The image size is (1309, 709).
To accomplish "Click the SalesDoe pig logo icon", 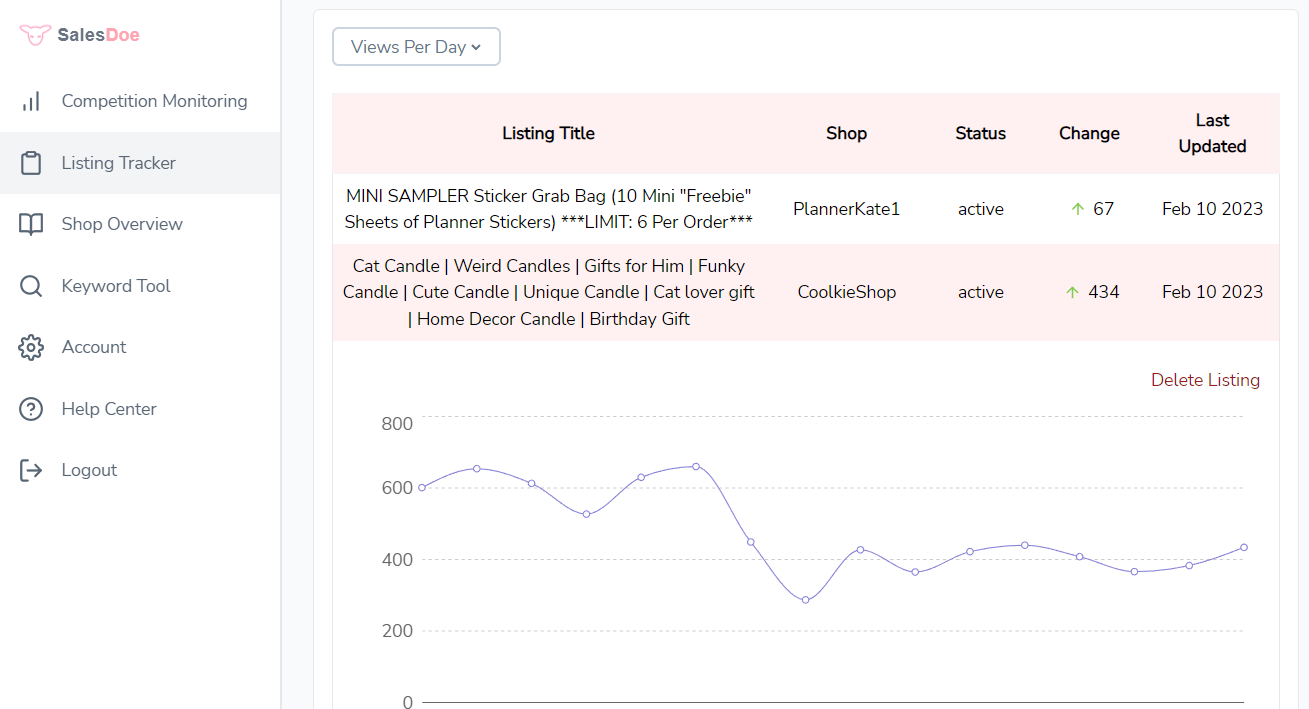I will 34,35.
